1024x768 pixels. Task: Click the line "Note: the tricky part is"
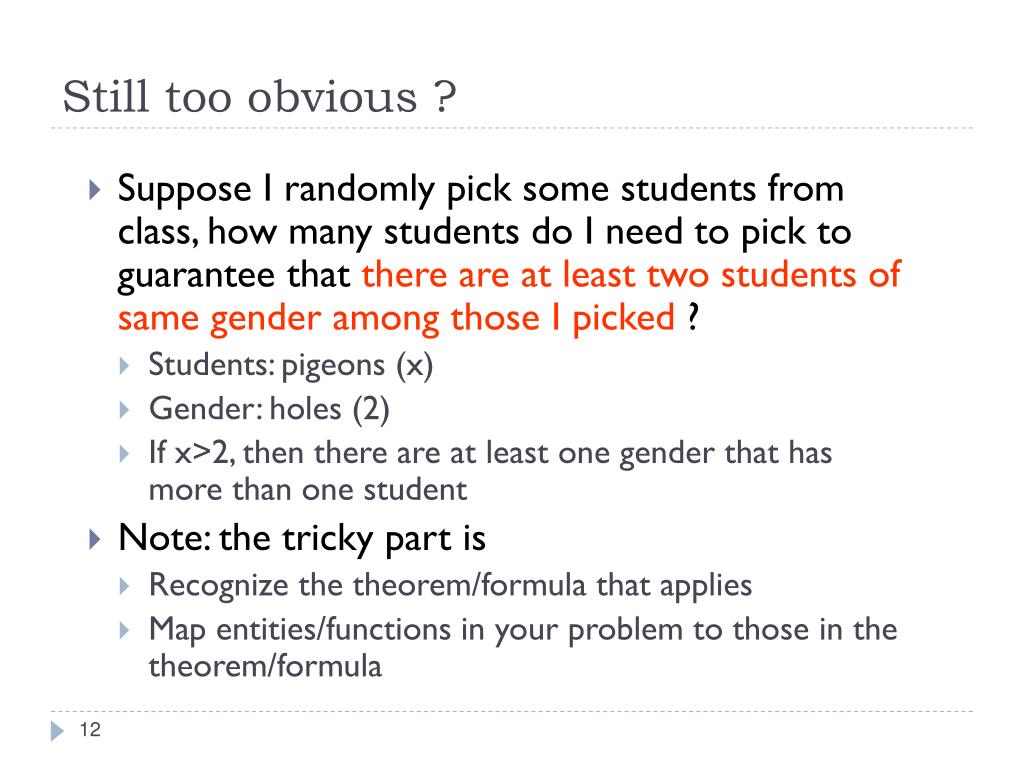pyautogui.click(x=302, y=538)
